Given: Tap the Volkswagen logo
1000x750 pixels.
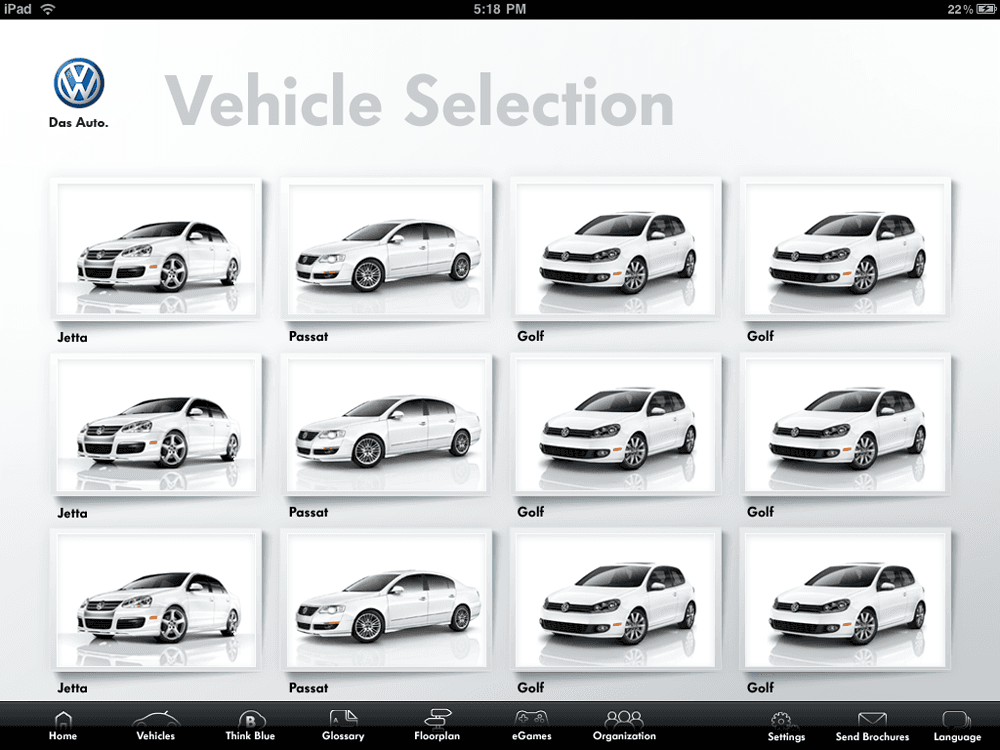Looking at the screenshot, I should point(78,83).
